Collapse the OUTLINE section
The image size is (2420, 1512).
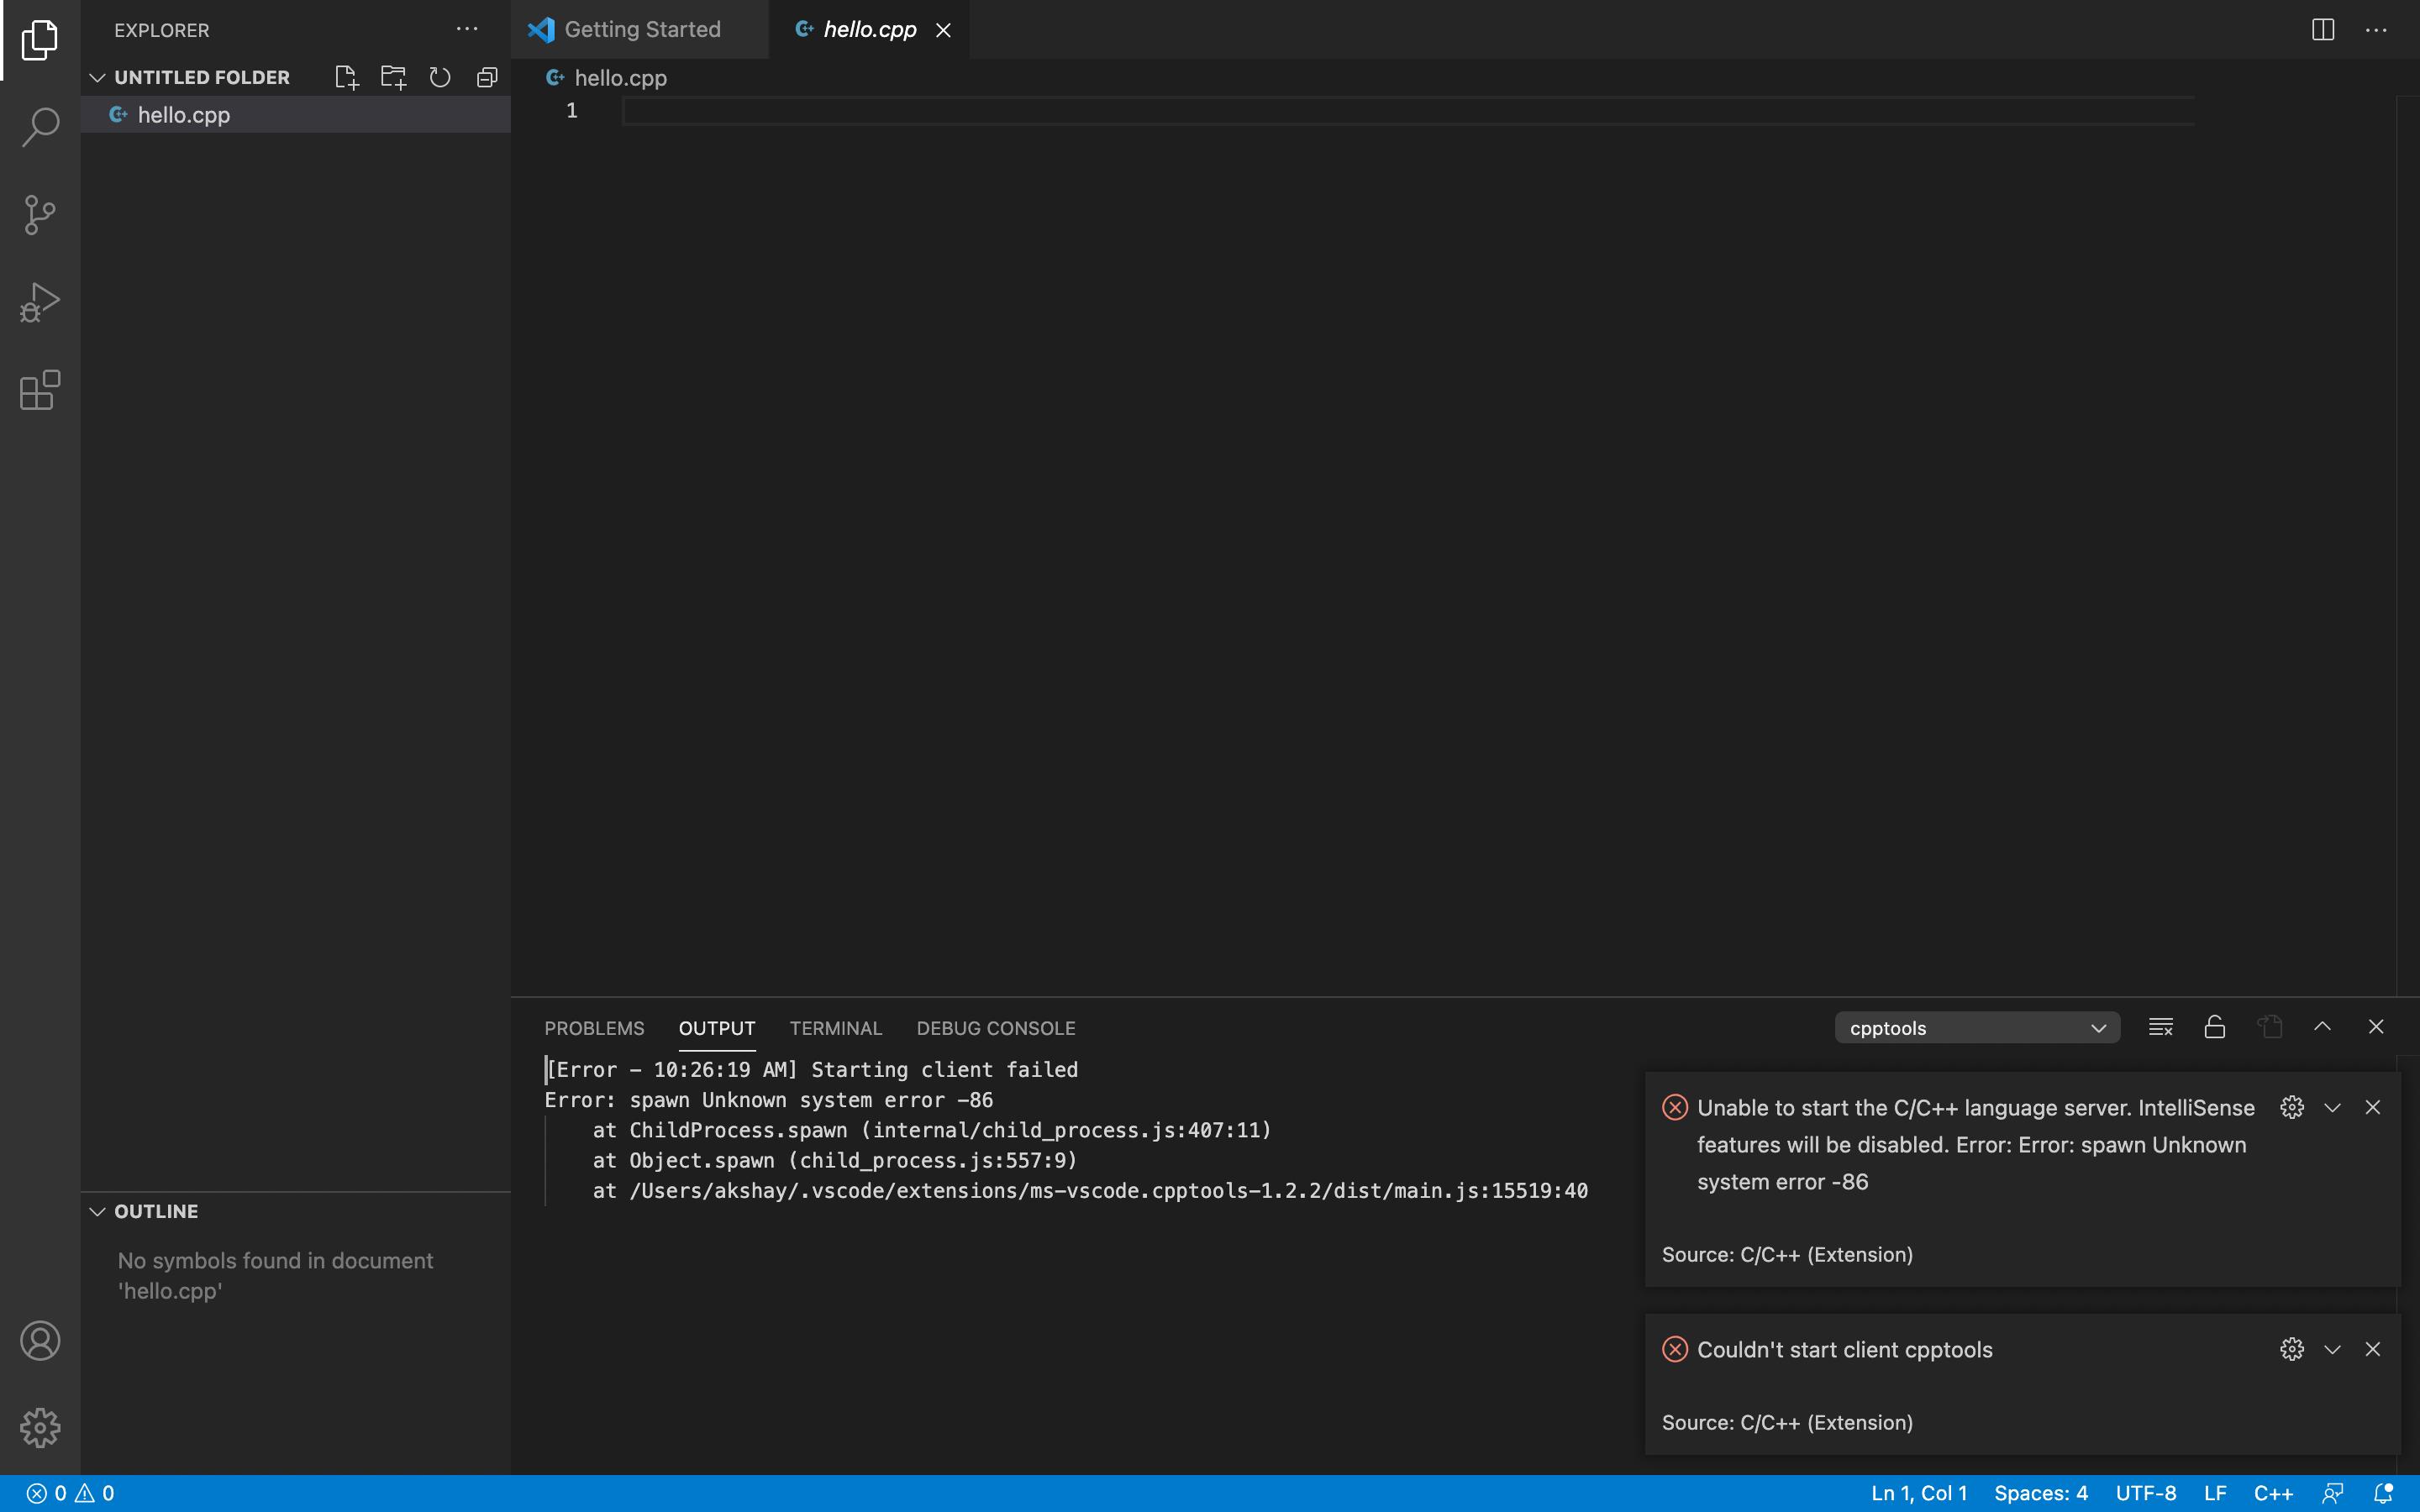click(97, 1211)
